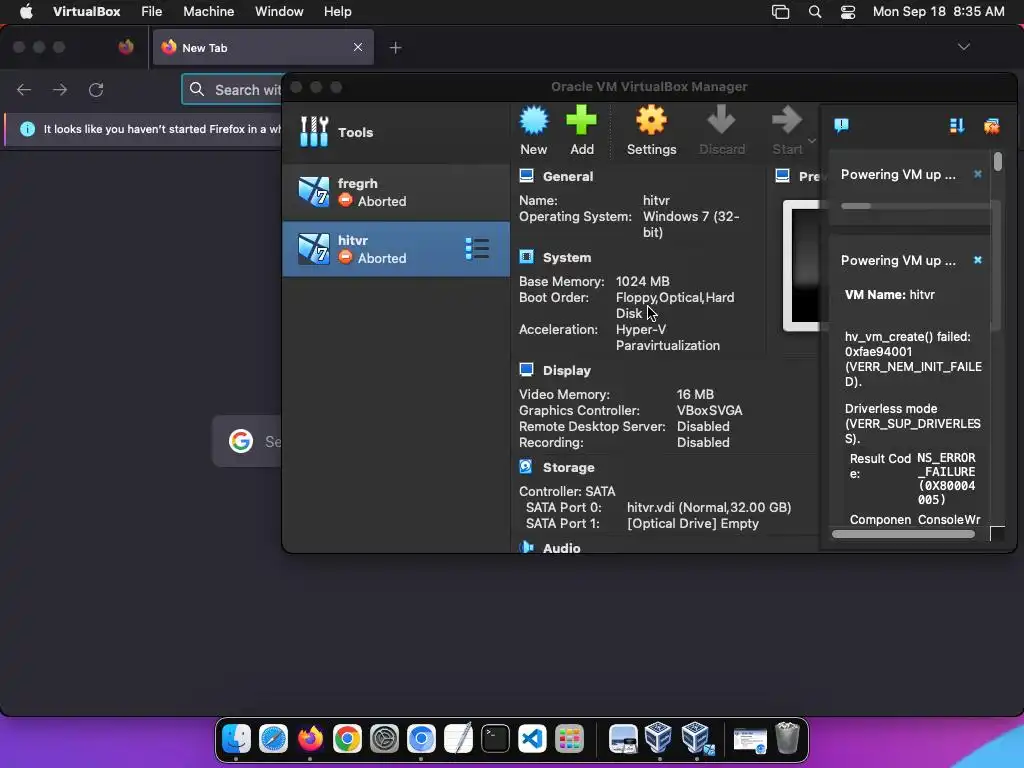Click the General section header
1024x768 pixels.
(568, 176)
